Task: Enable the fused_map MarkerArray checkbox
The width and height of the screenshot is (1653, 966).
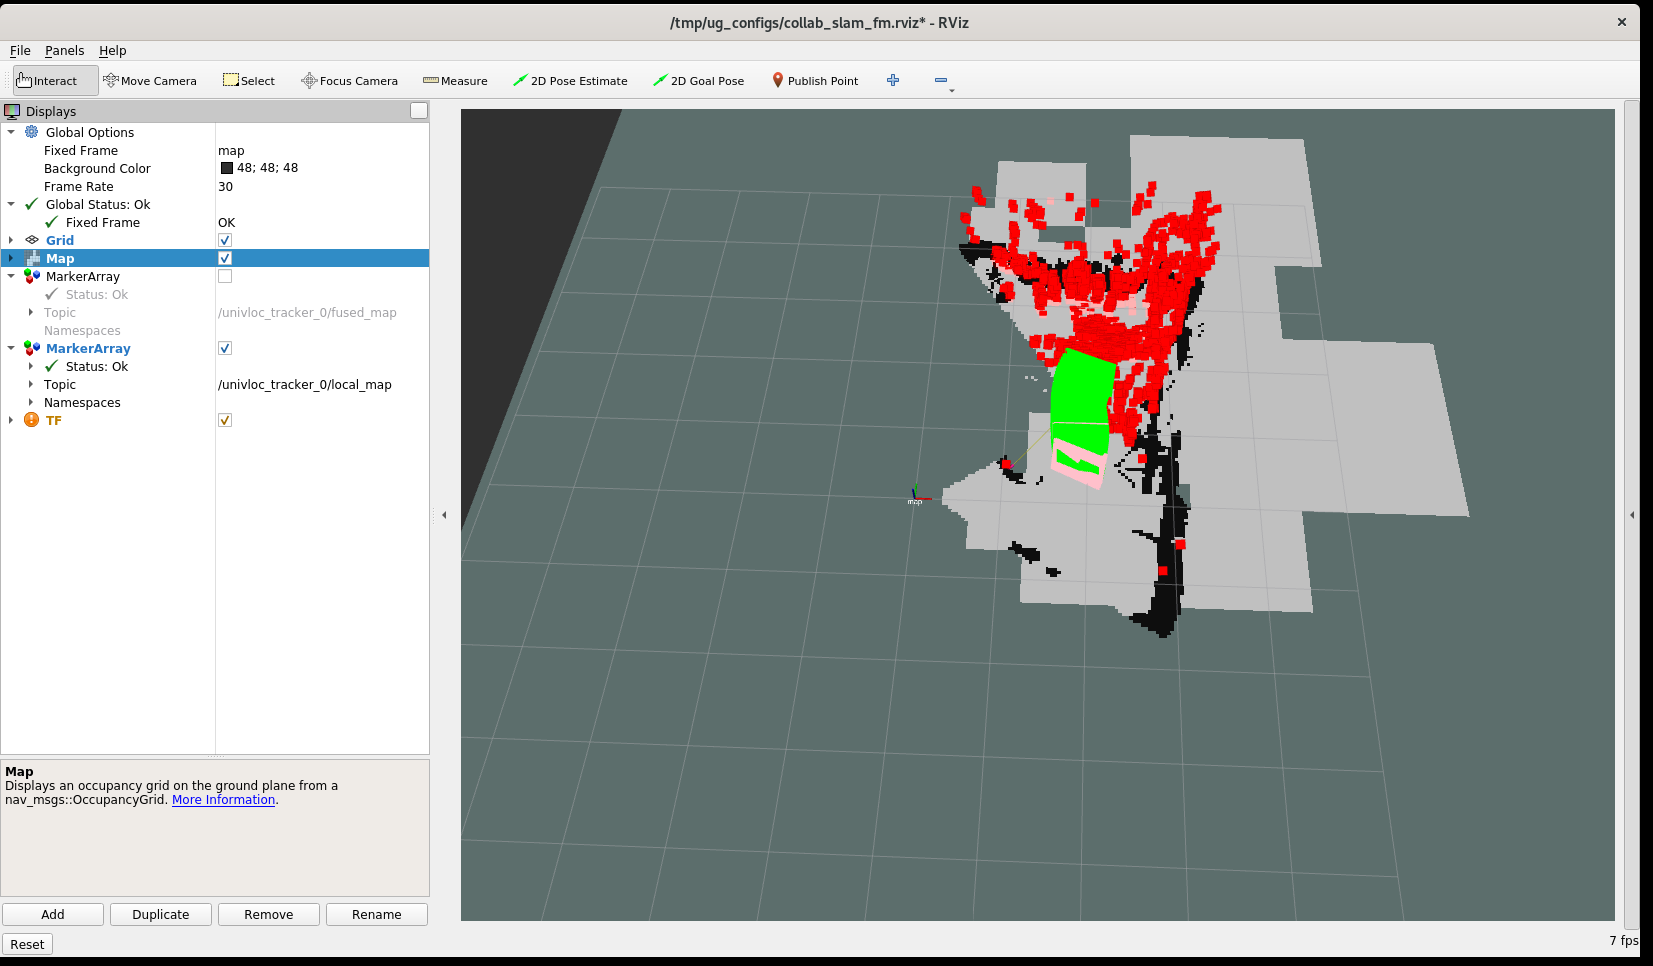Action: point(225,276)
